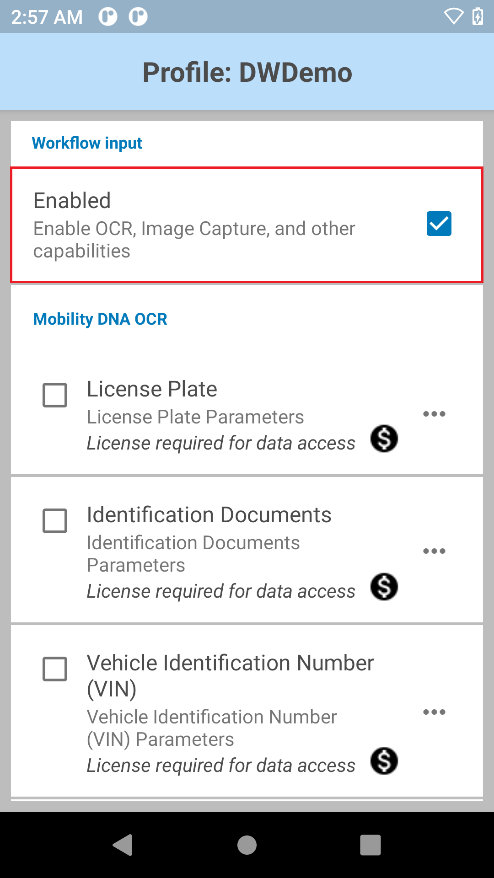The width and height of the screenshot is (494, 878).
Task: Tap the VIN dollar license icon
Action: [x=384, y=761]
